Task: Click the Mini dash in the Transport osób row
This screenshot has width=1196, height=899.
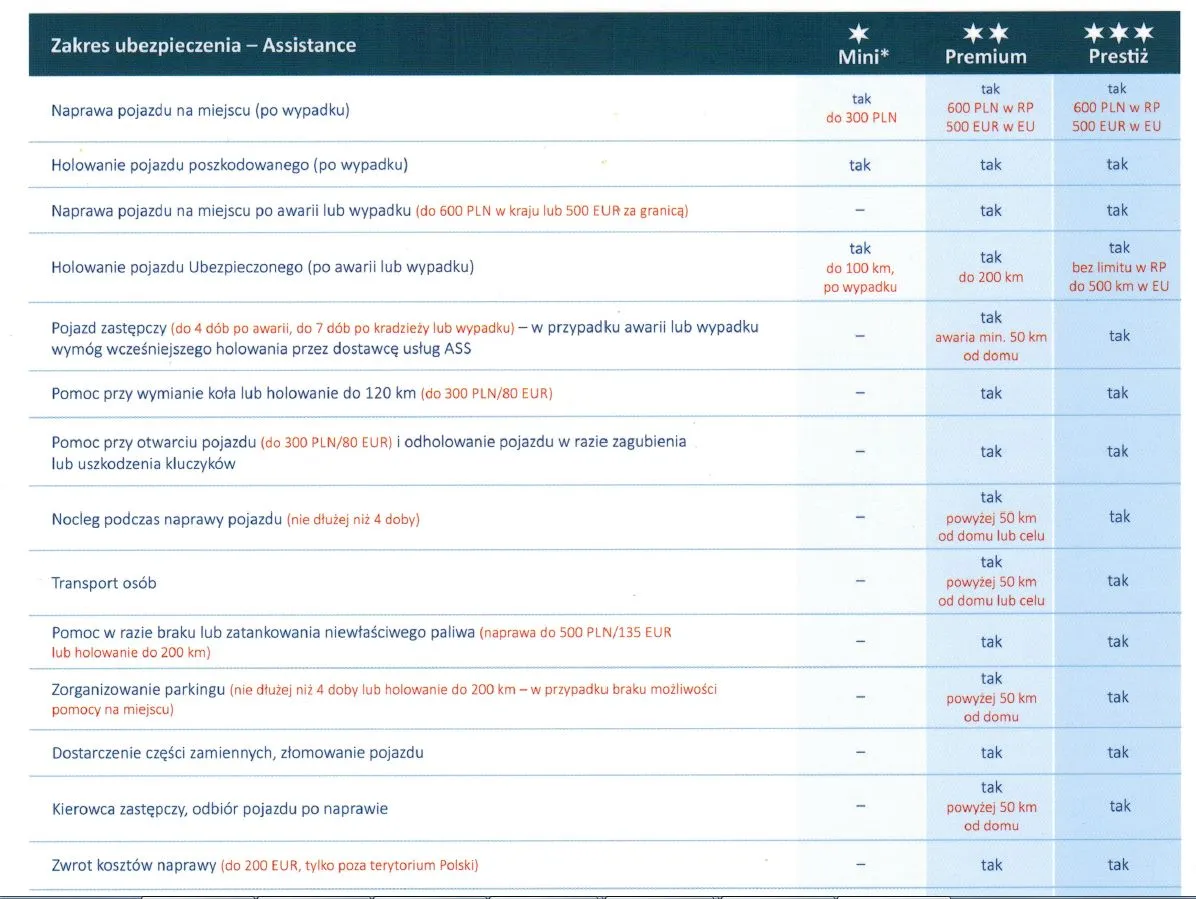Action: 860,581
